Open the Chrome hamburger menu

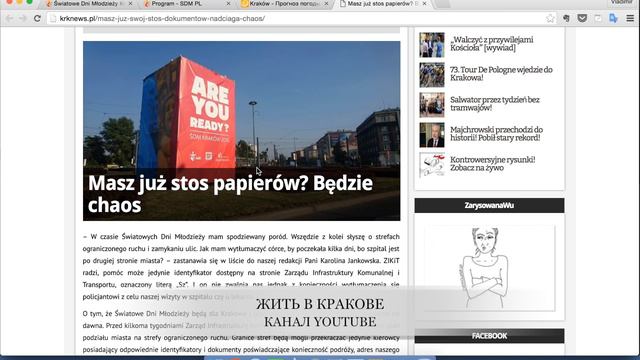pyautogui.click(x=630, y=18)
